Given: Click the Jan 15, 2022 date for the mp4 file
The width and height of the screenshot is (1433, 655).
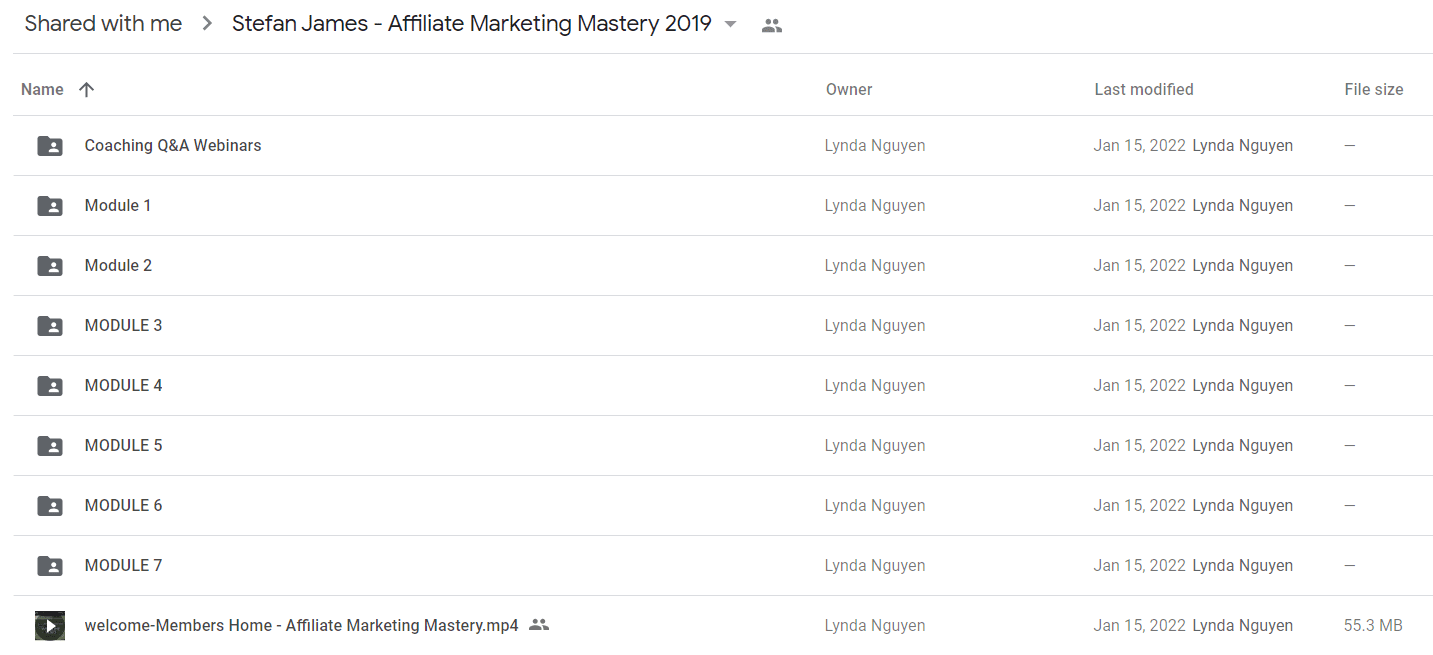Looking at the screenshot, I should point(1140,625).
